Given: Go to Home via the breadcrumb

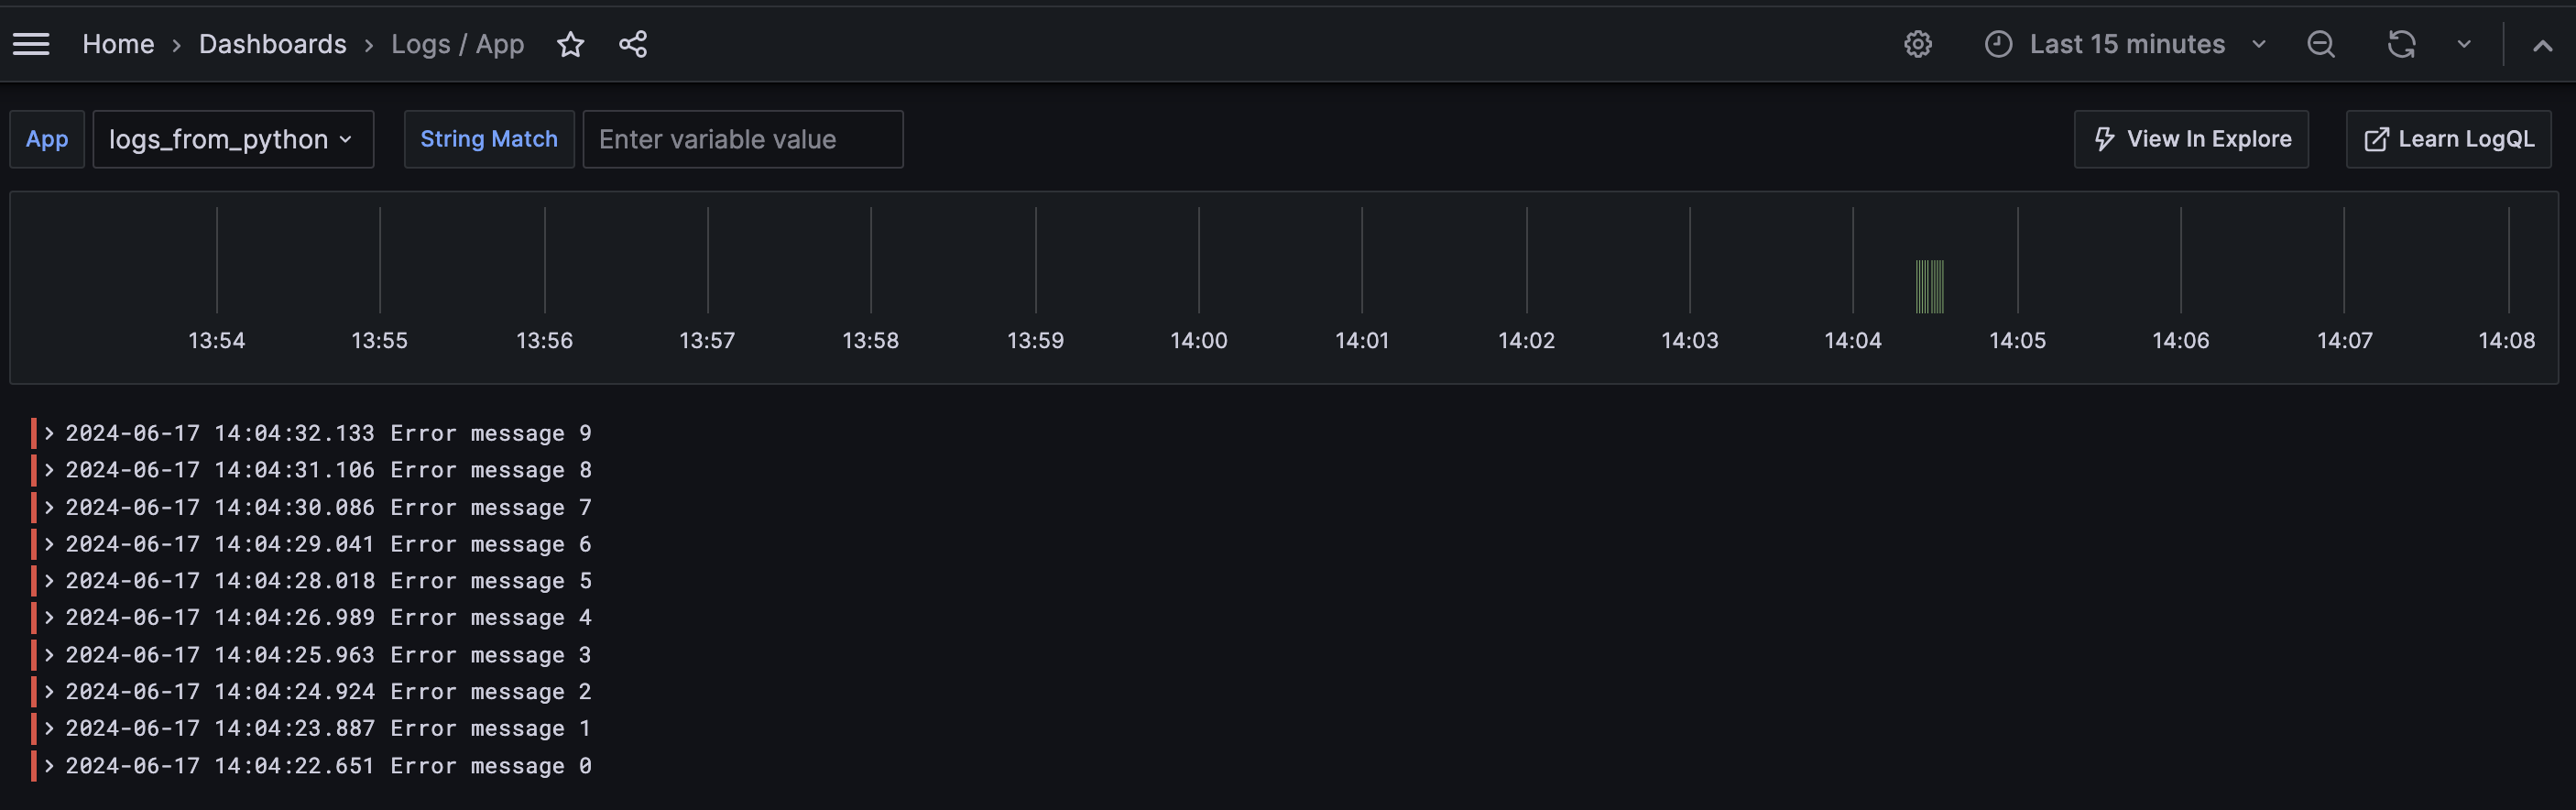Looking at the screenshot, I should (118, 44).
